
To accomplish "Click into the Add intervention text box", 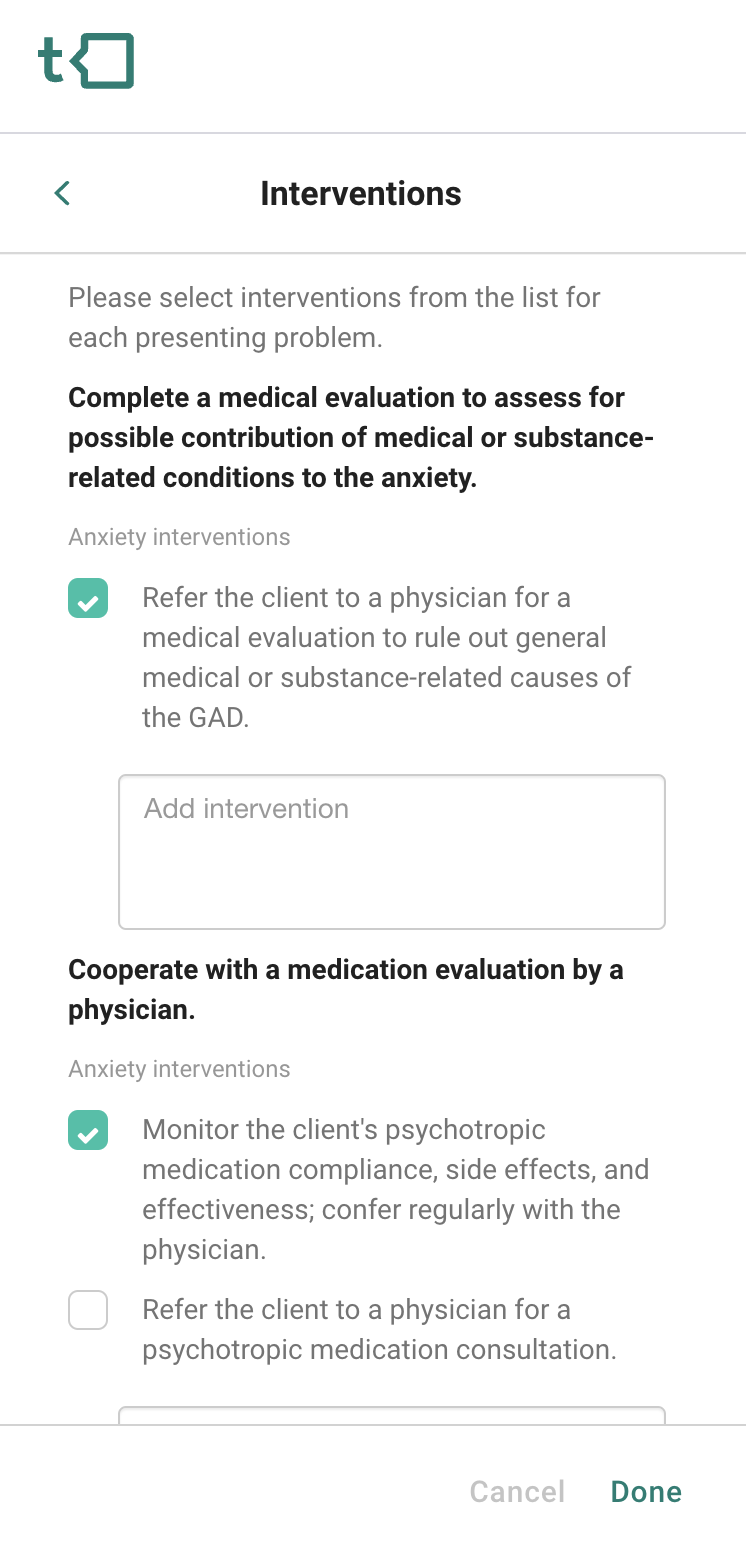I will click(391, 851).
